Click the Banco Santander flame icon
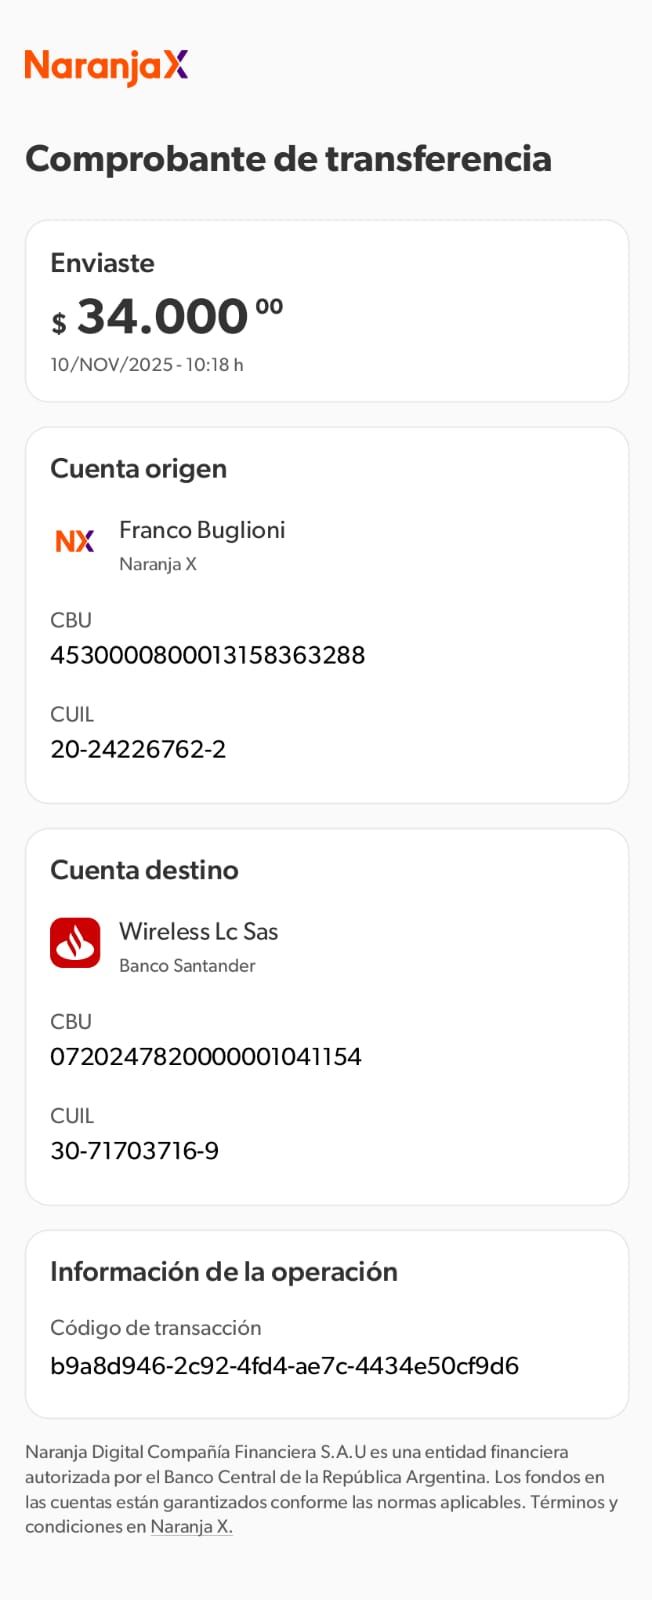The image size is (652, 1600). (75, 943)
